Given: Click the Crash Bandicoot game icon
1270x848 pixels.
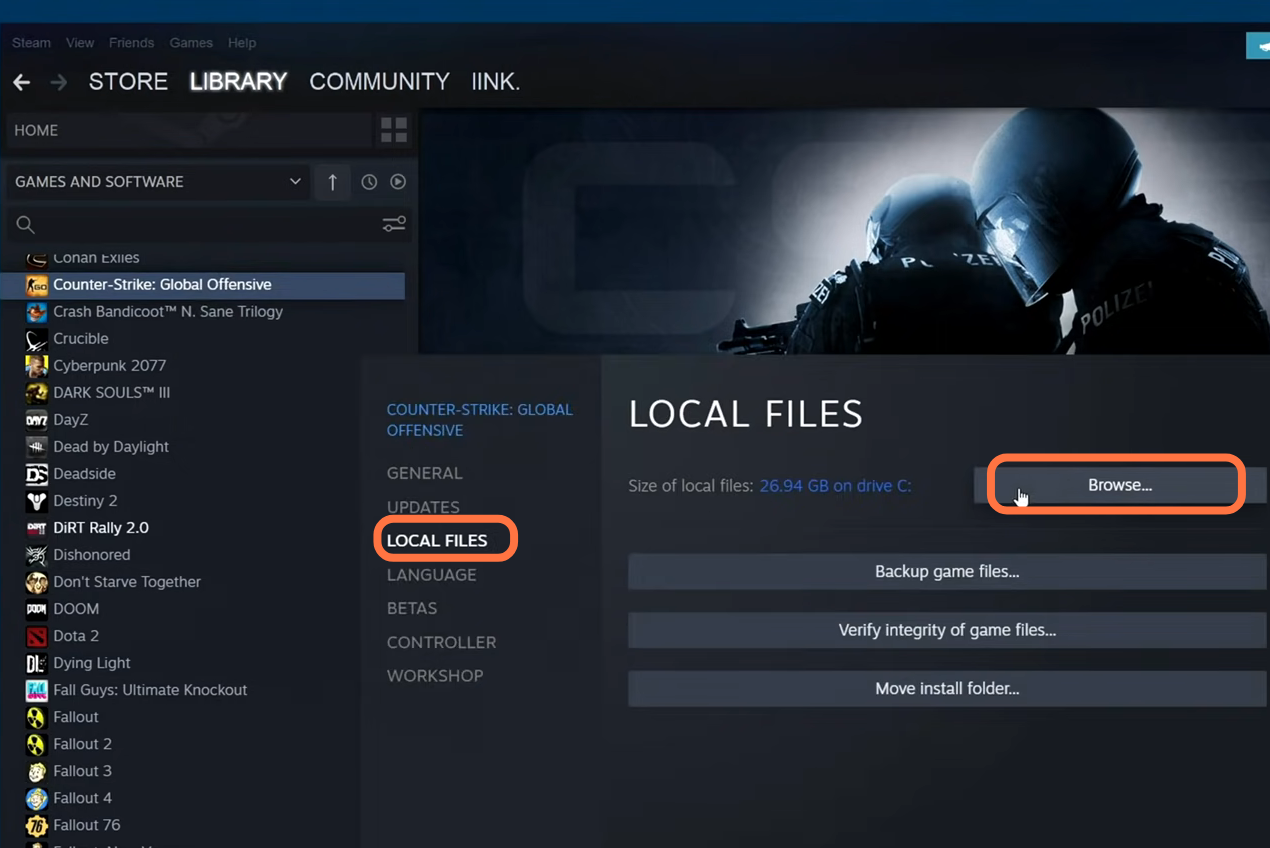Looking at the screenshot, I should click(37, 312).
